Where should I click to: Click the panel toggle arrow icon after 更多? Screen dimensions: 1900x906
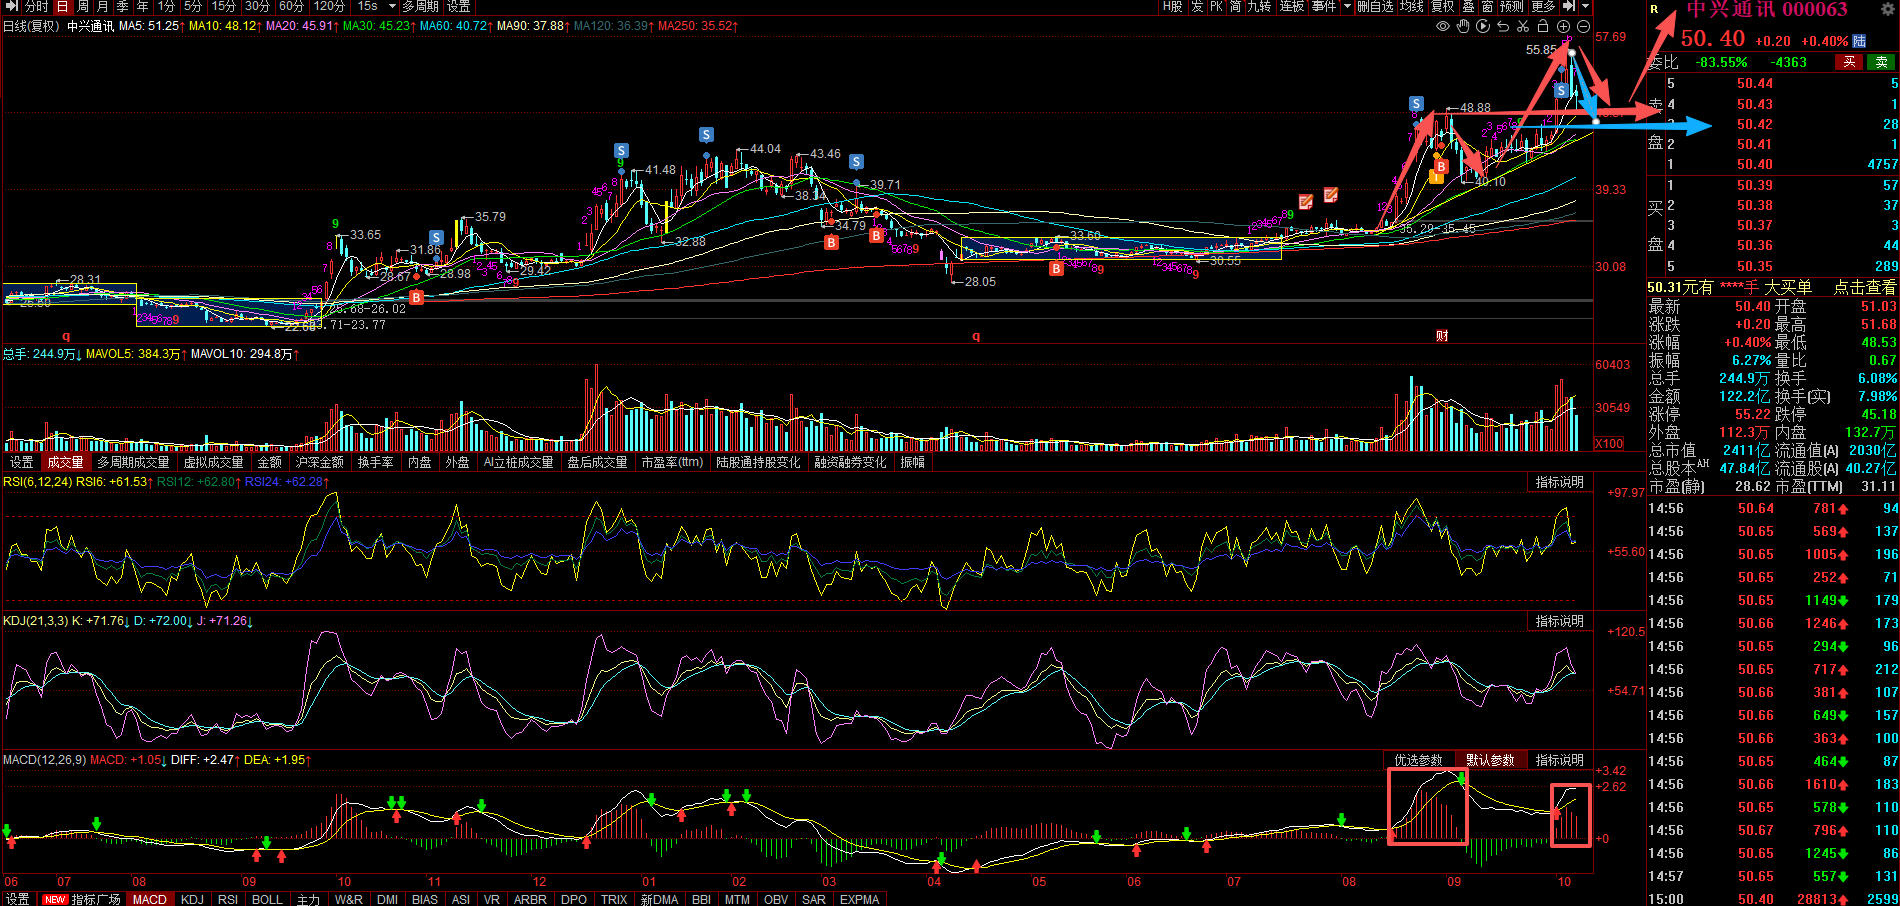click(x=1568, y=6)
